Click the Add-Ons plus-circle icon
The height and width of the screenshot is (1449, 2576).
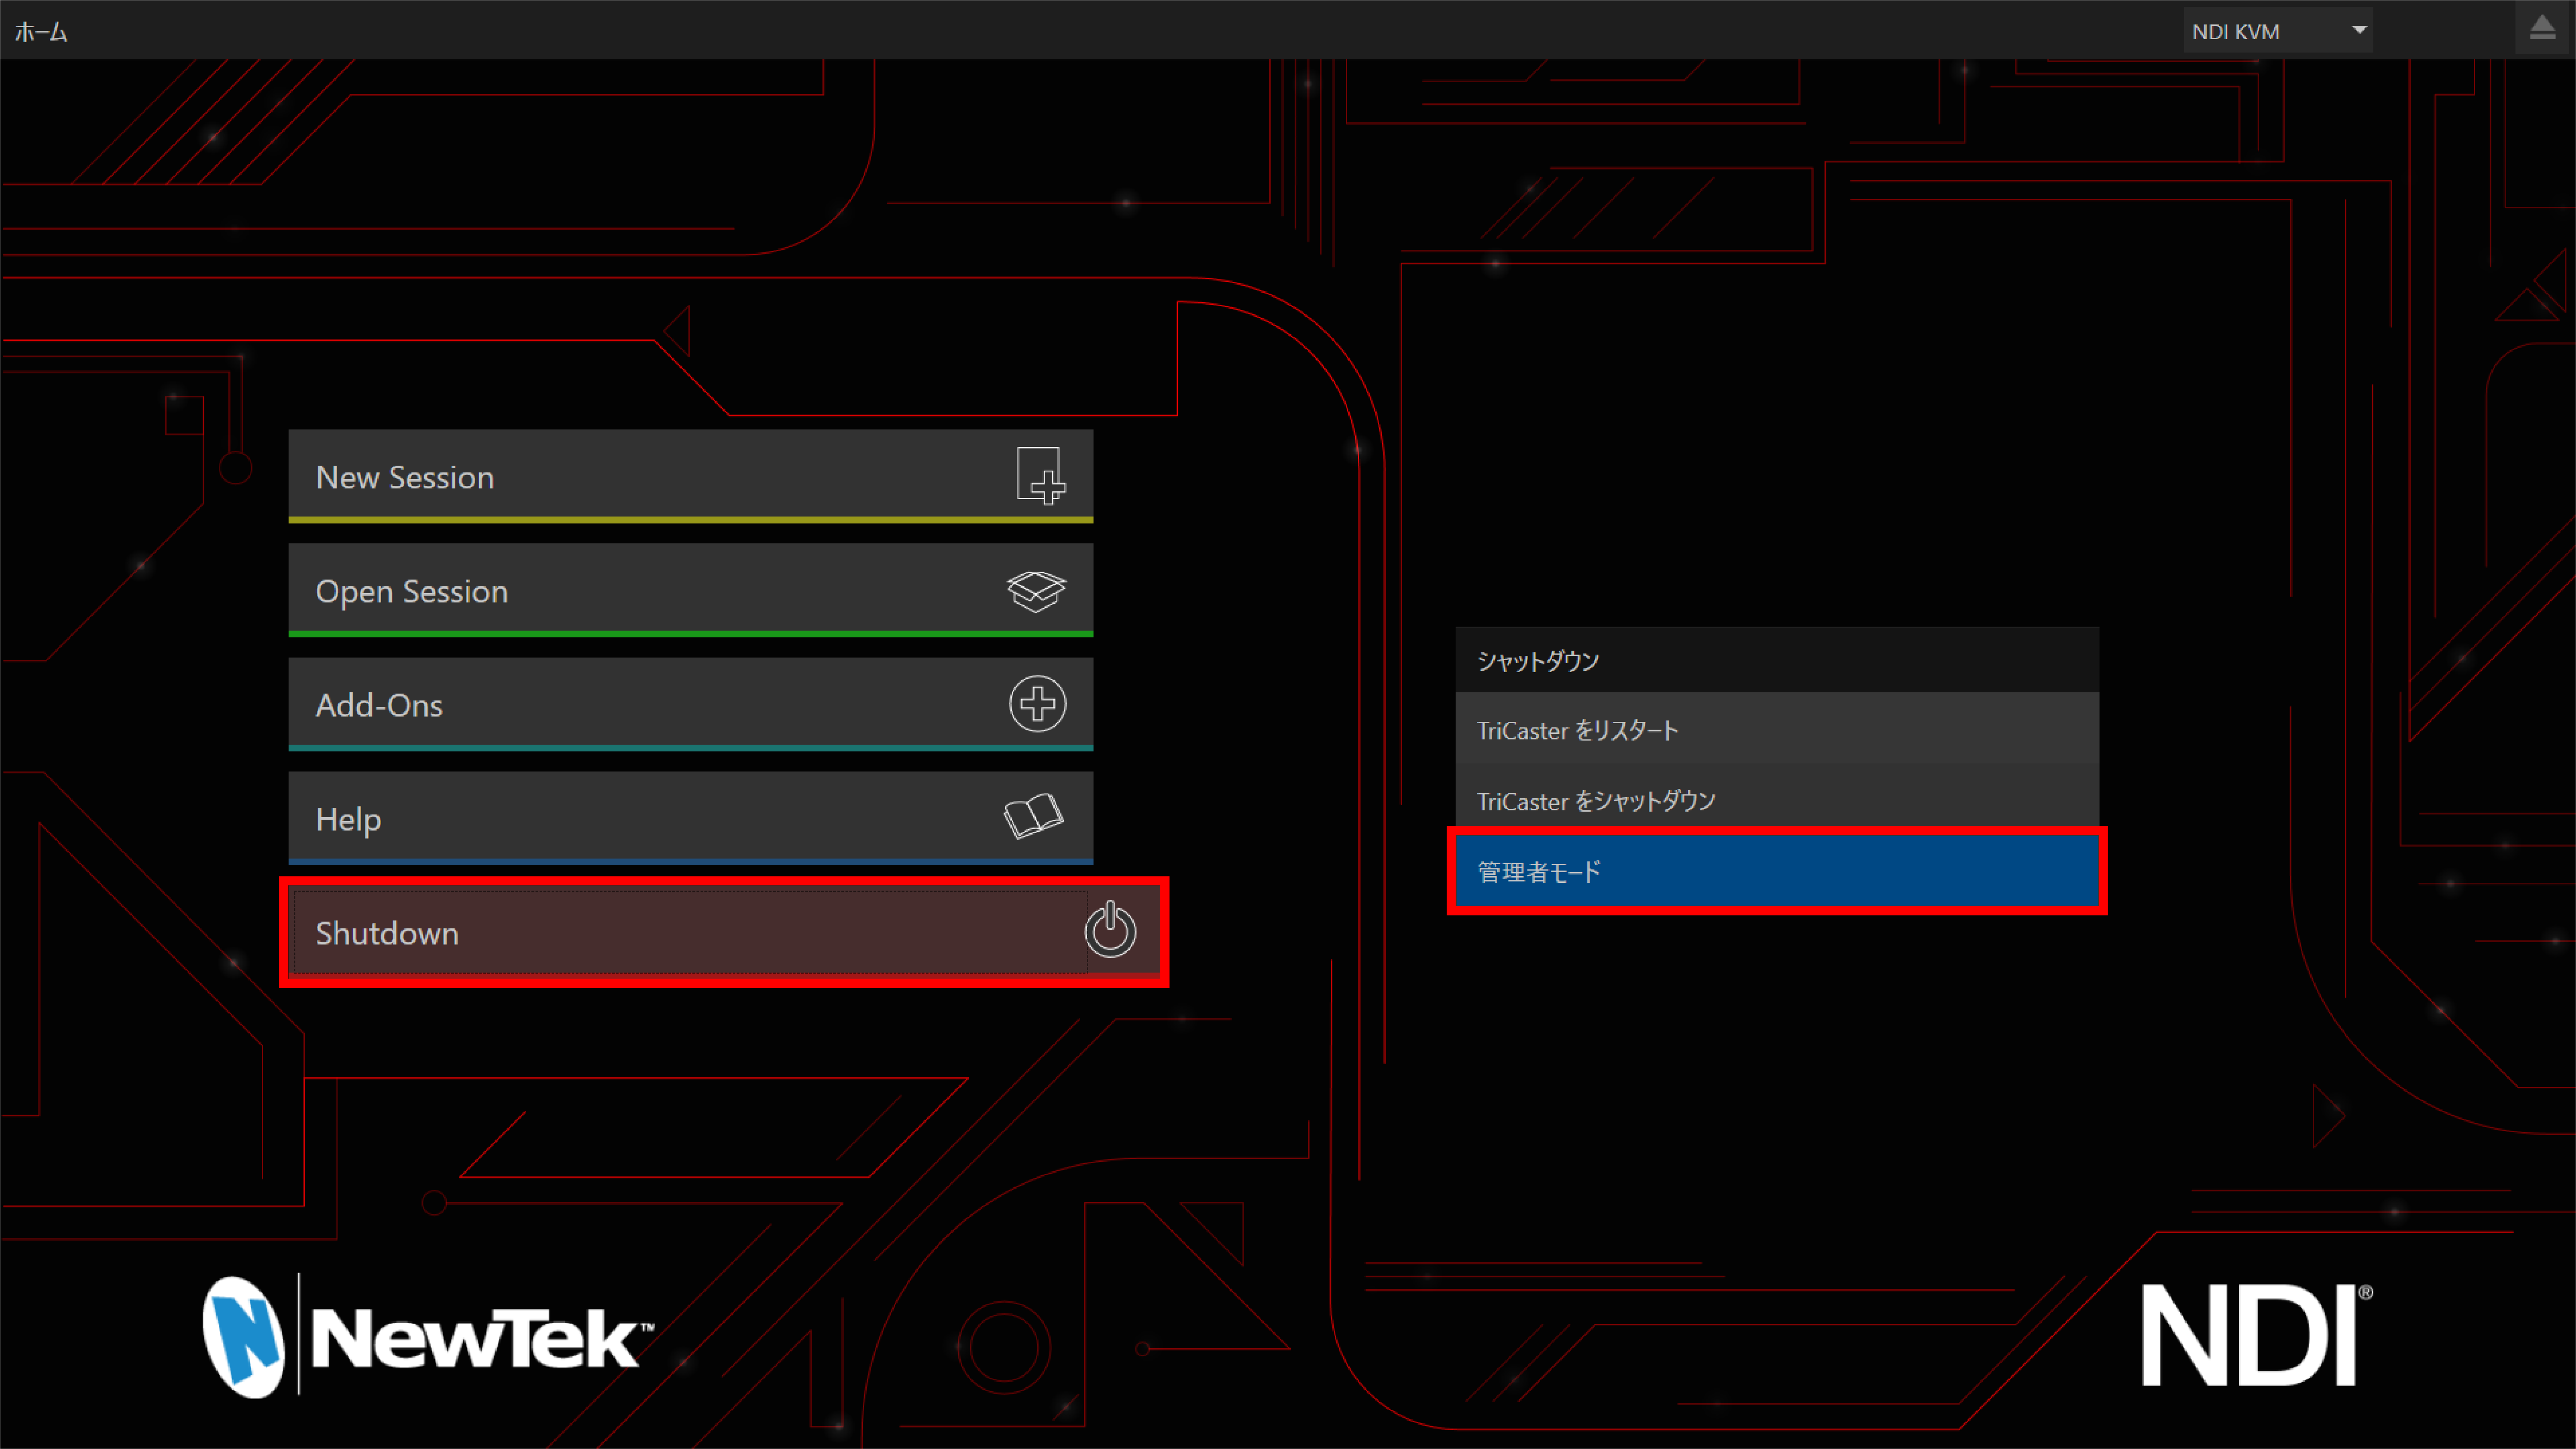(x=1037, y=704)
